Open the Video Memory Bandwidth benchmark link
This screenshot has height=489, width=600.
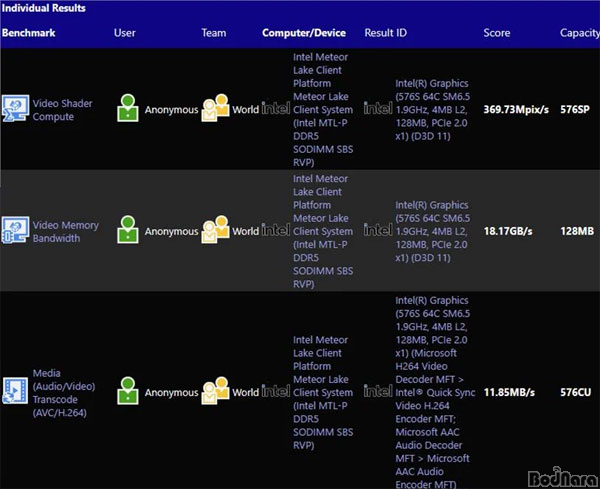[x=65, y=231]
